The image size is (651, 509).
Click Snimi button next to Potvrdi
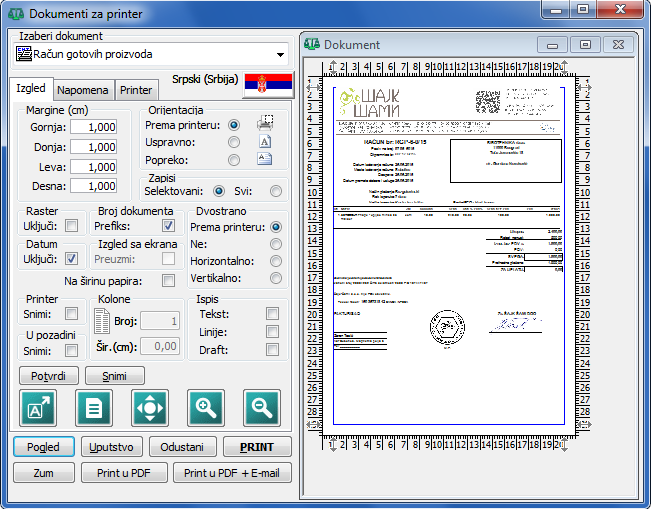[115, 376]
